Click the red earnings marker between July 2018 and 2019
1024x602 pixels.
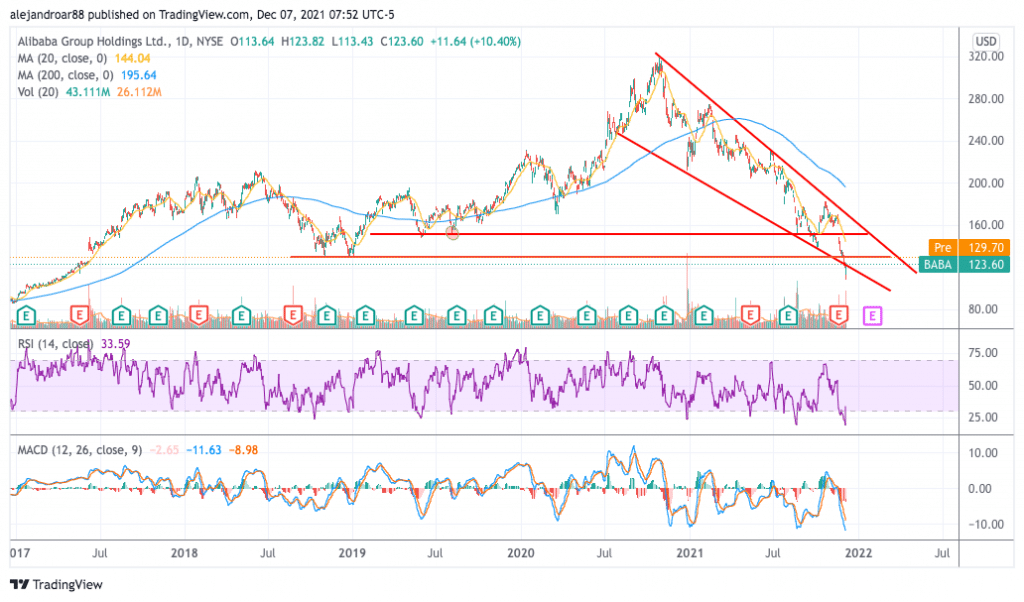(293, 316)
